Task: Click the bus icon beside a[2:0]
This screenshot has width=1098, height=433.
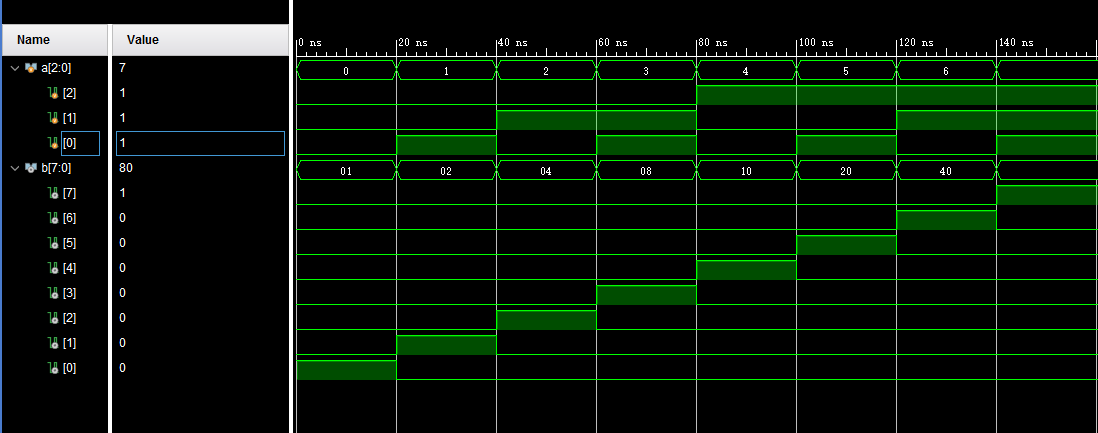Action: point(31,68)
